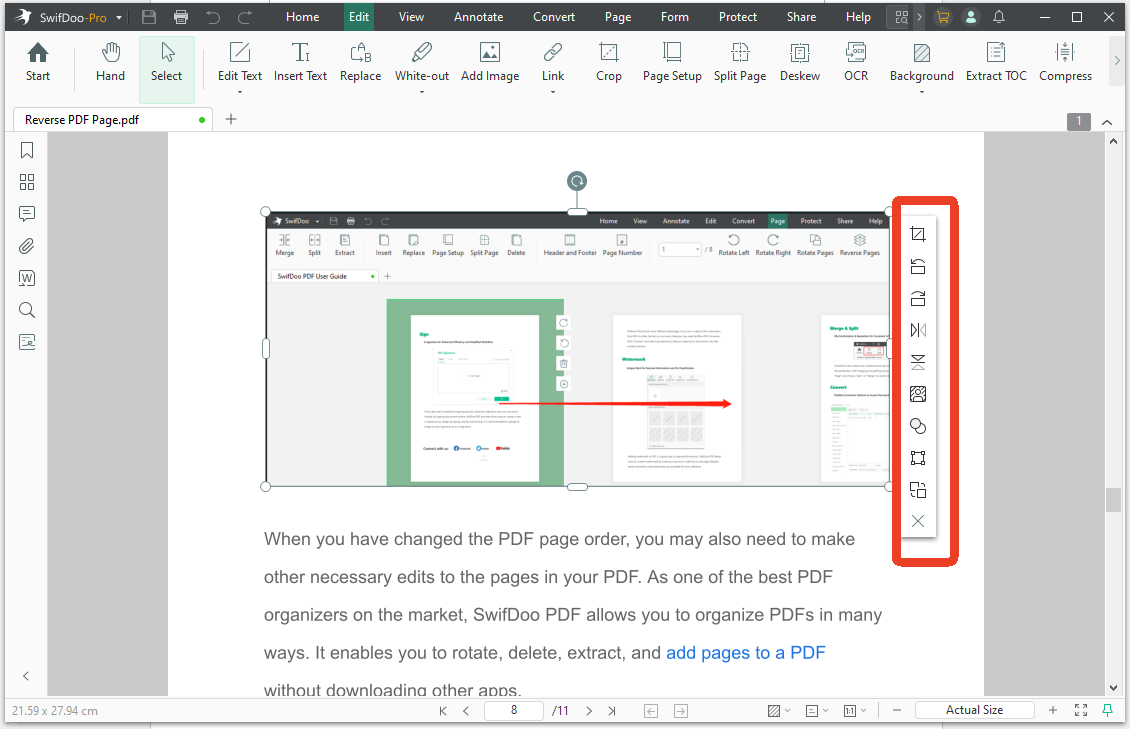Click the page number field
This screenshot has height=729, width=1130.
click(x=514, y=710)
